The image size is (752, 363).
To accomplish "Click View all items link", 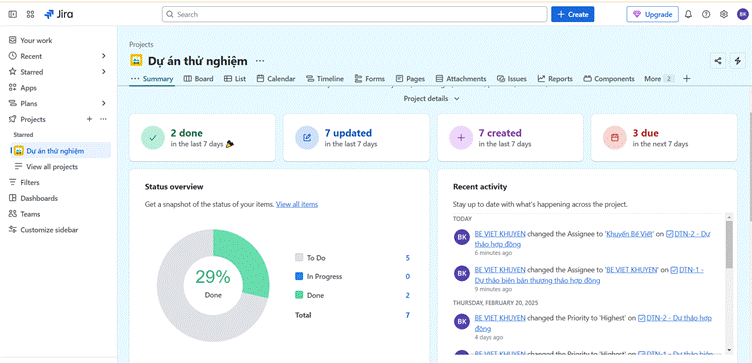I will pos(297,204).
